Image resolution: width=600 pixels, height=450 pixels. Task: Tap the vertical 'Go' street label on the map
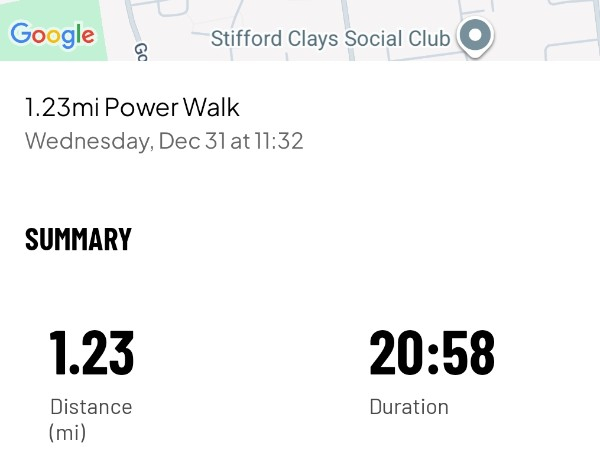pyautogui.click(x=141, y=50)
